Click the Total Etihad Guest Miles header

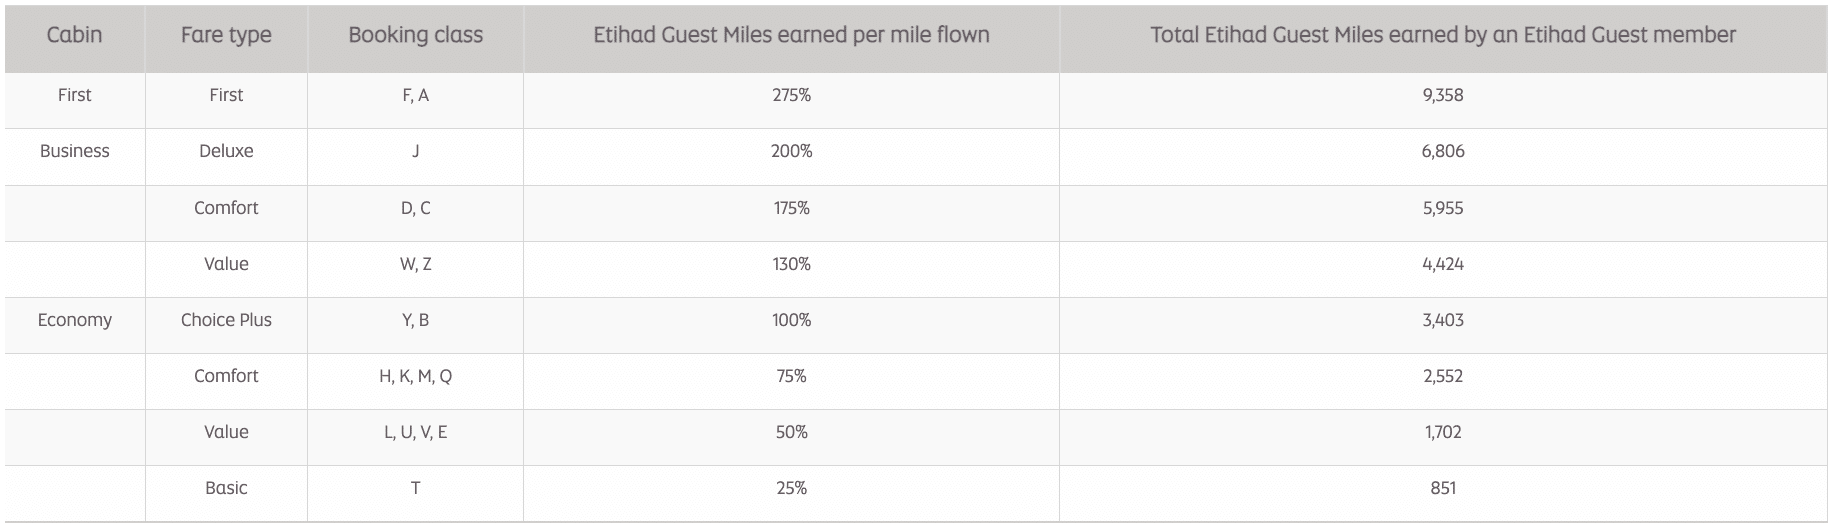tap(1442, 35)
